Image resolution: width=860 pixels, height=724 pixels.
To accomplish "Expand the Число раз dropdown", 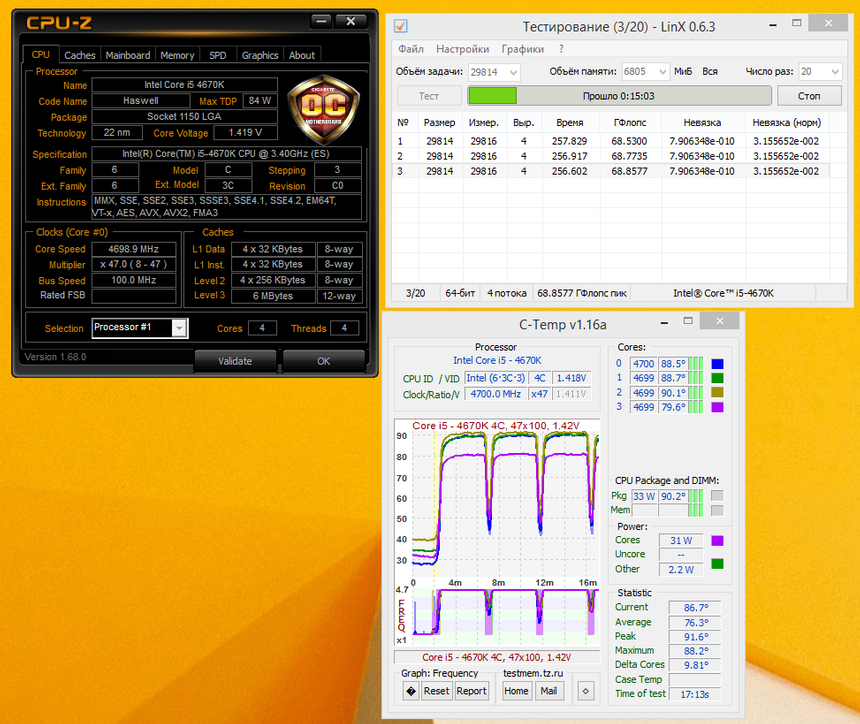I will click(x=833, y=72).
